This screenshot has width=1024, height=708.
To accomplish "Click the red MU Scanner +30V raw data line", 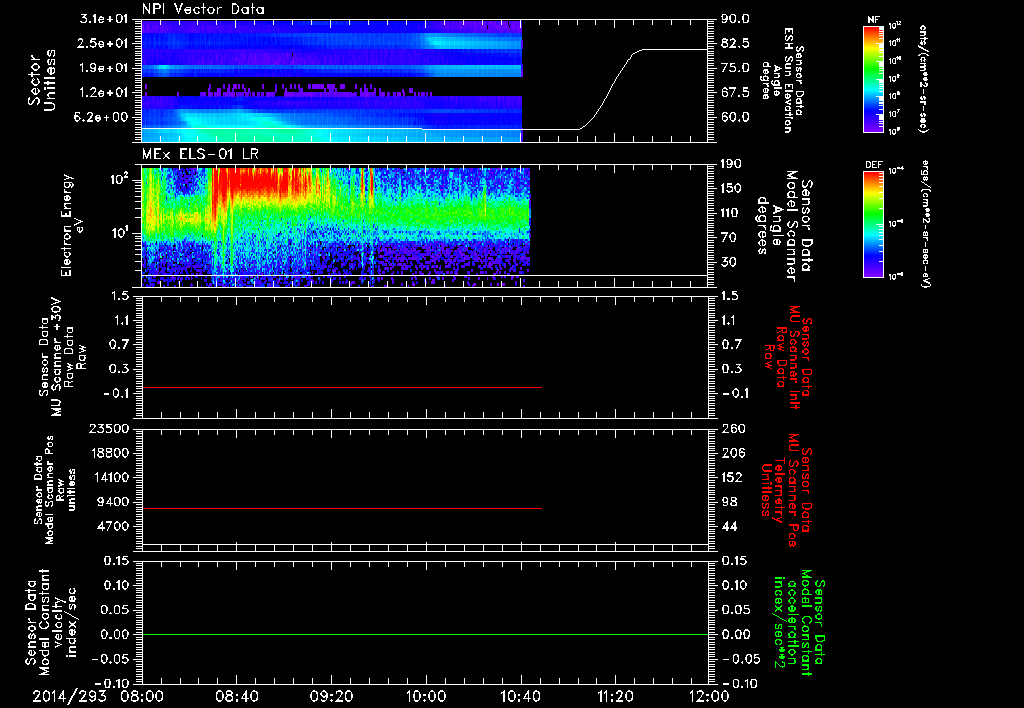I will (x=342, y=387).
